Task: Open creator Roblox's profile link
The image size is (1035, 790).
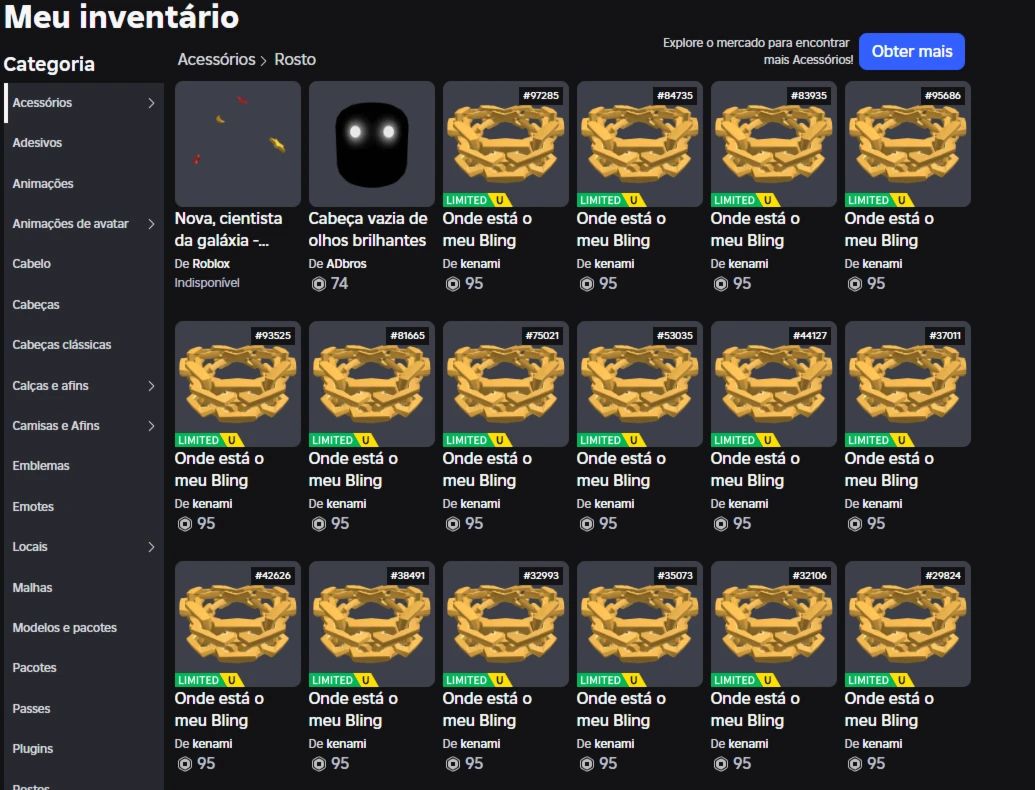Action: (211, 264)
